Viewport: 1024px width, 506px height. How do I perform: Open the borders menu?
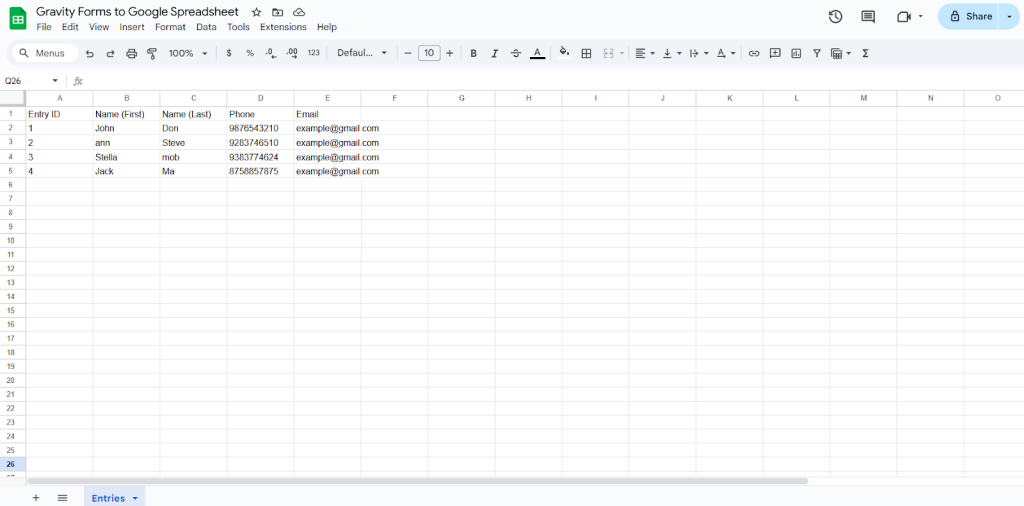[x=586, y=54]
